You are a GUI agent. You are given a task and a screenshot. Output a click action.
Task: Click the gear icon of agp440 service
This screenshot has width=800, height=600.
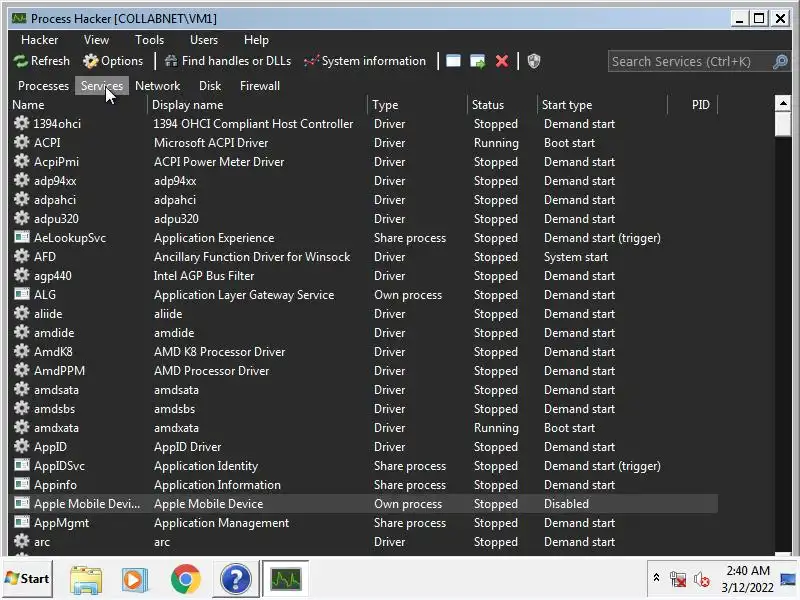tap(21, 276)
